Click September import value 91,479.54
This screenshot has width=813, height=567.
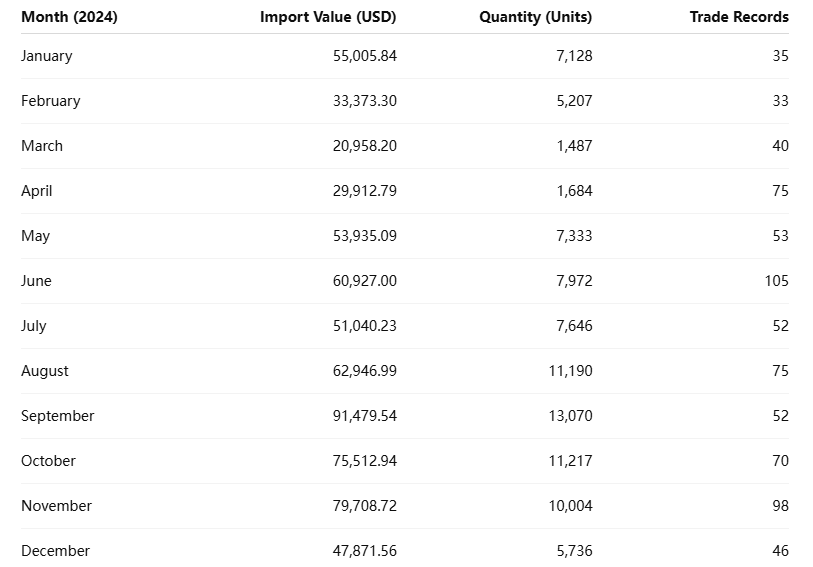click(x=364, y=416)
